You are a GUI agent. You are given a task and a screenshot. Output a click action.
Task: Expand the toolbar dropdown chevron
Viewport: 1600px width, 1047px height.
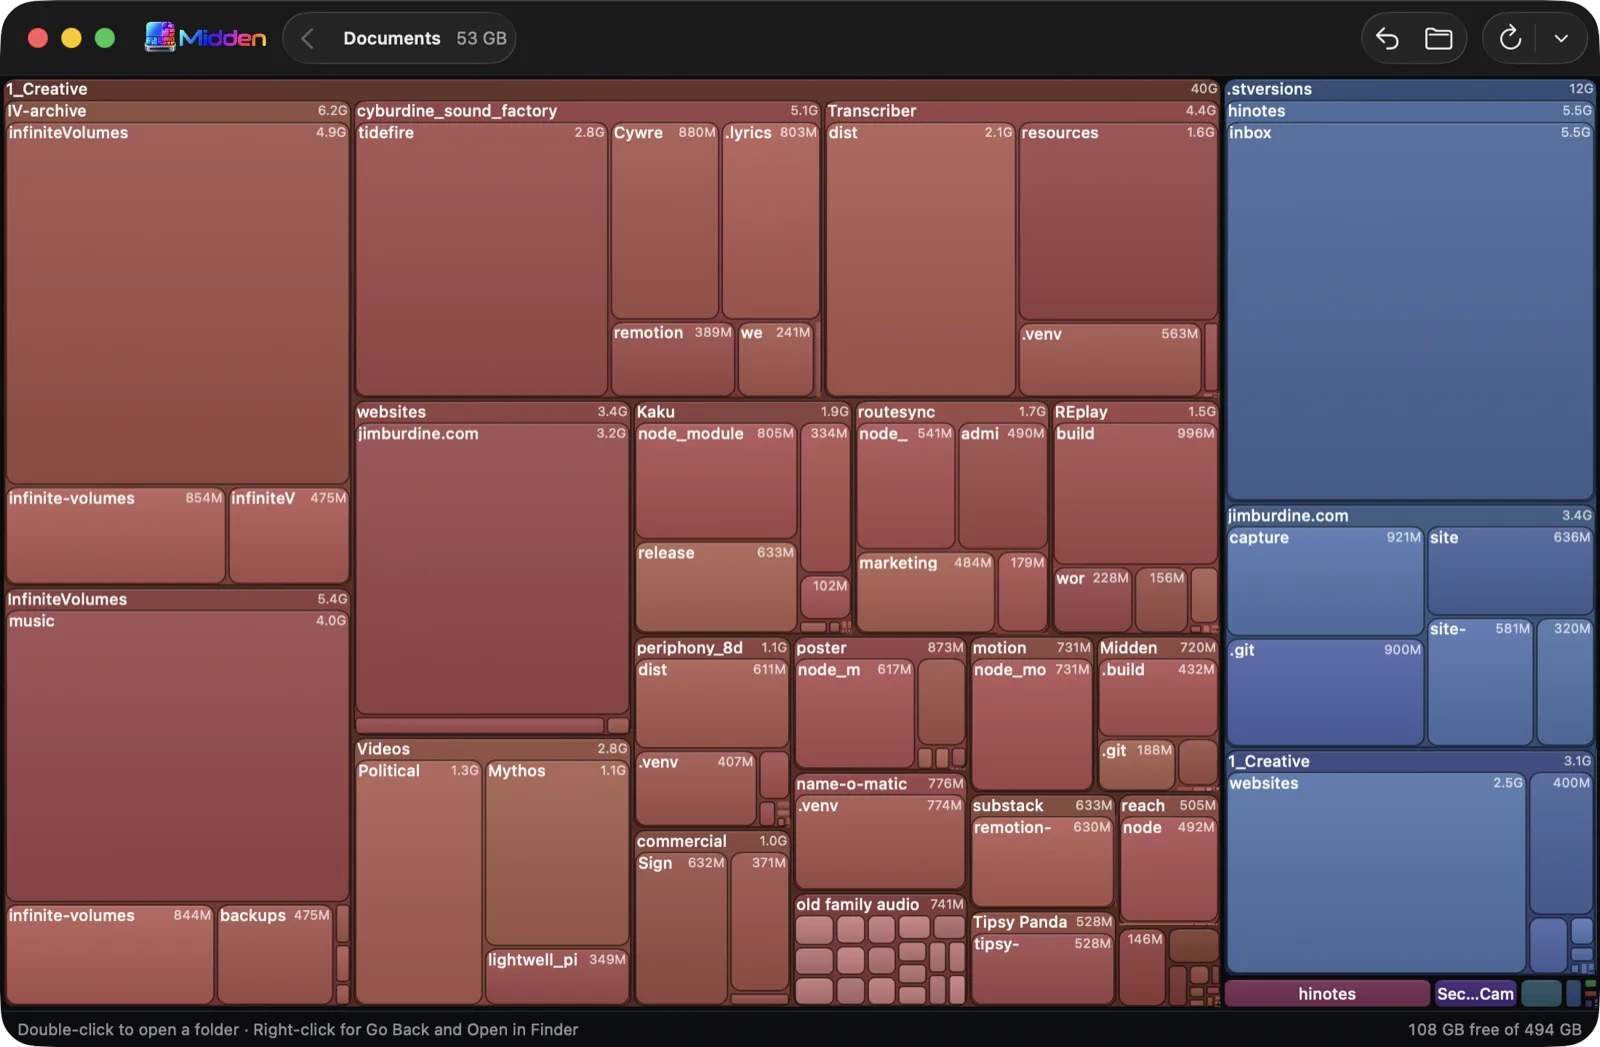pyautogui.click(x=1561, y=39)
